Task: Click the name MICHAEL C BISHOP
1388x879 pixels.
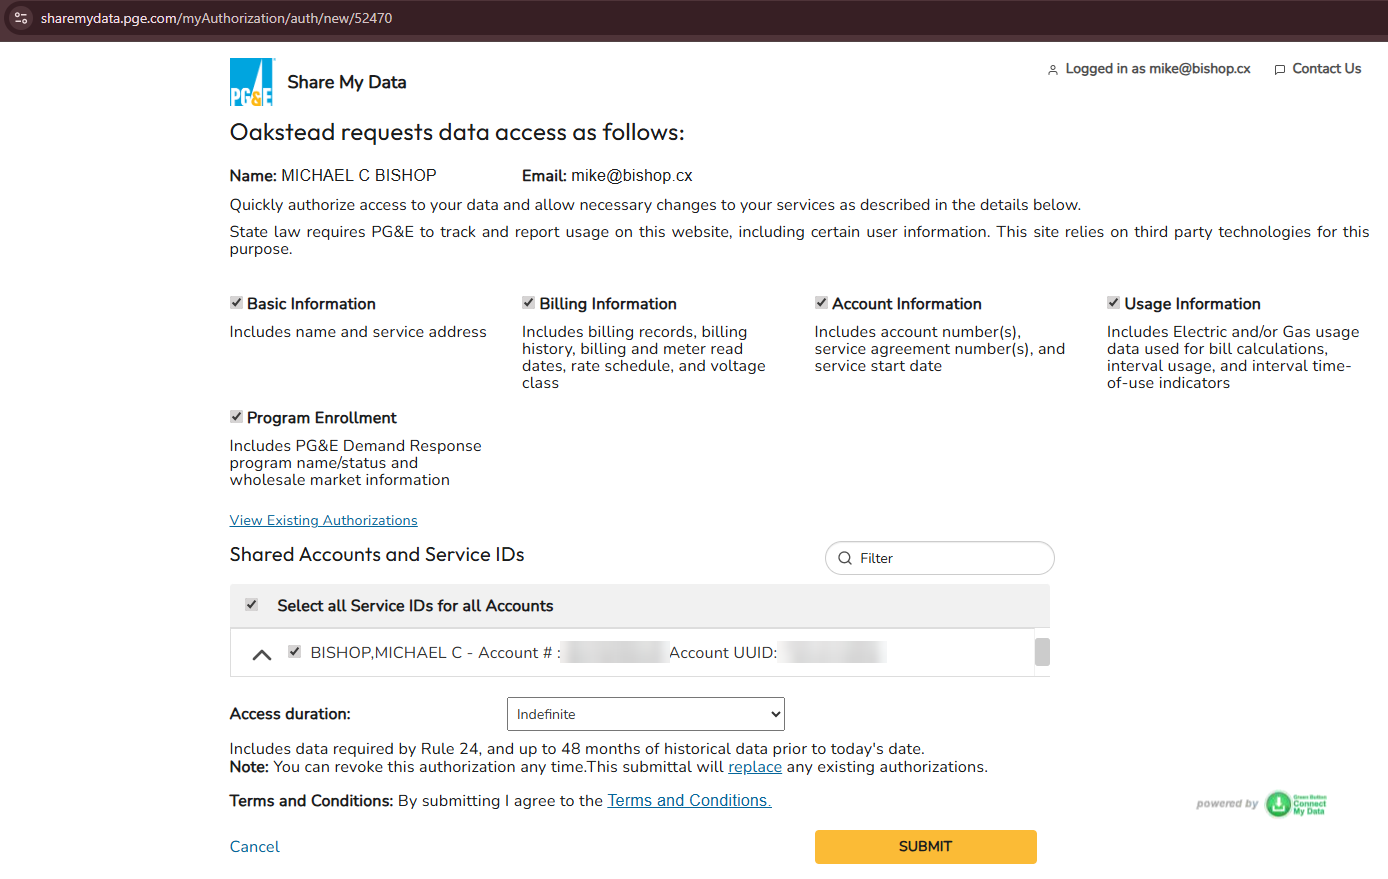Action: coord(359,176)
